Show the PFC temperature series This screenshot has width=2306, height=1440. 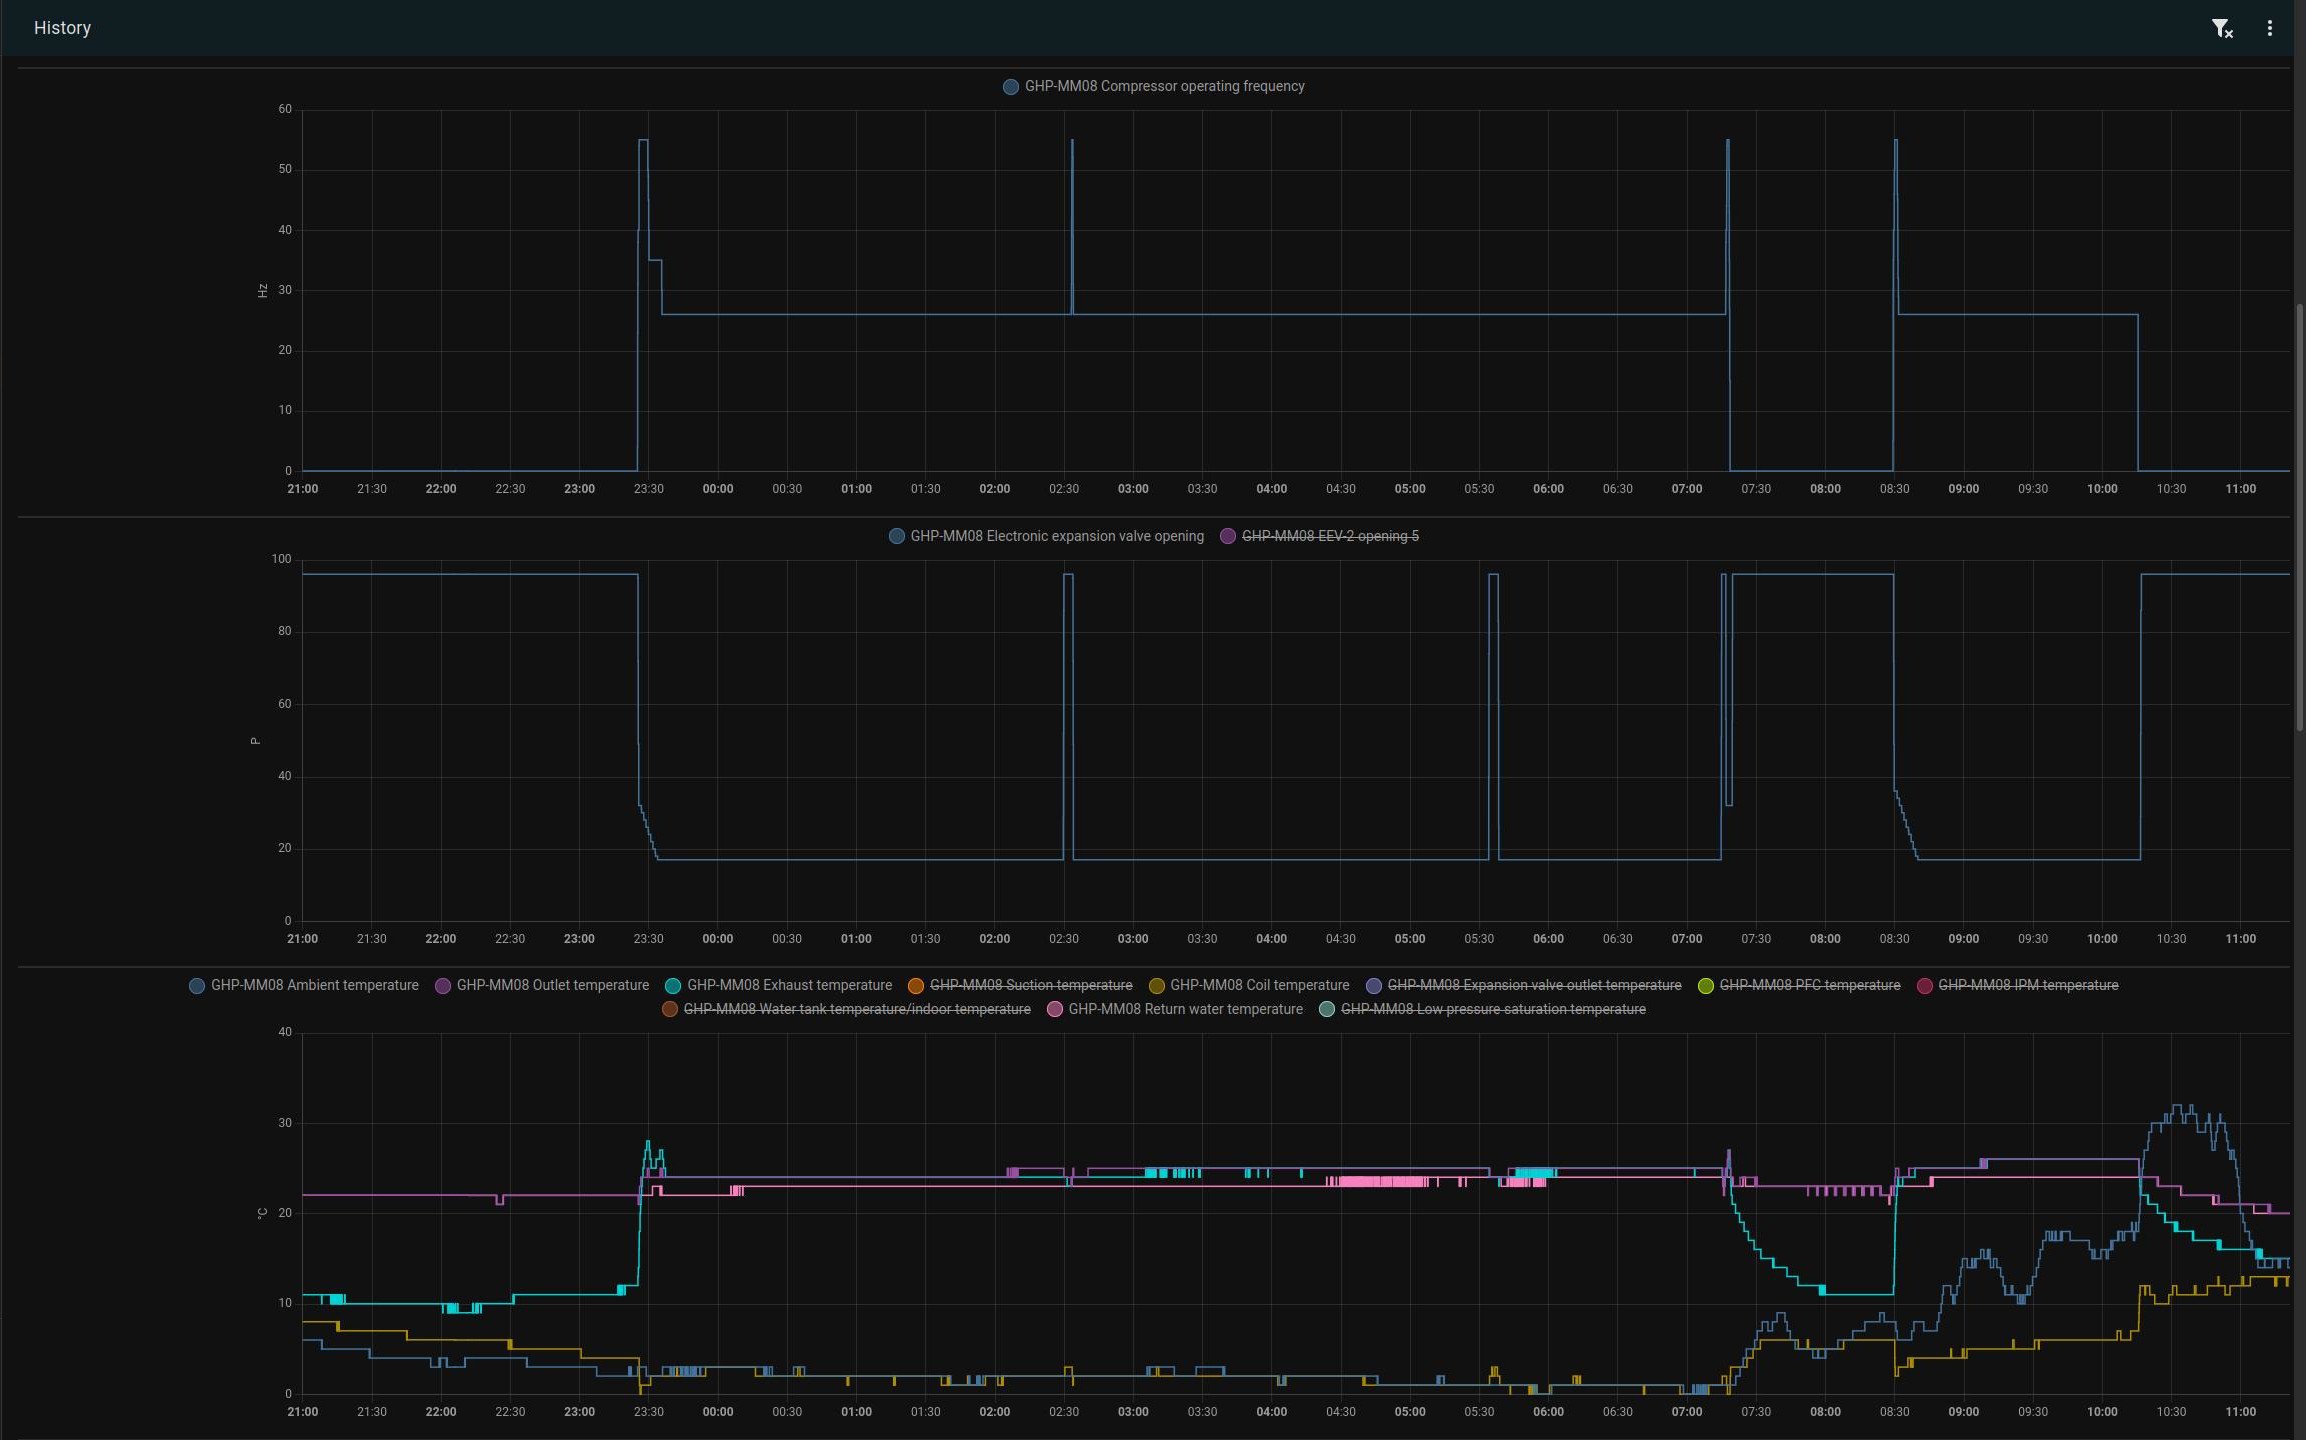point(1808,986)
